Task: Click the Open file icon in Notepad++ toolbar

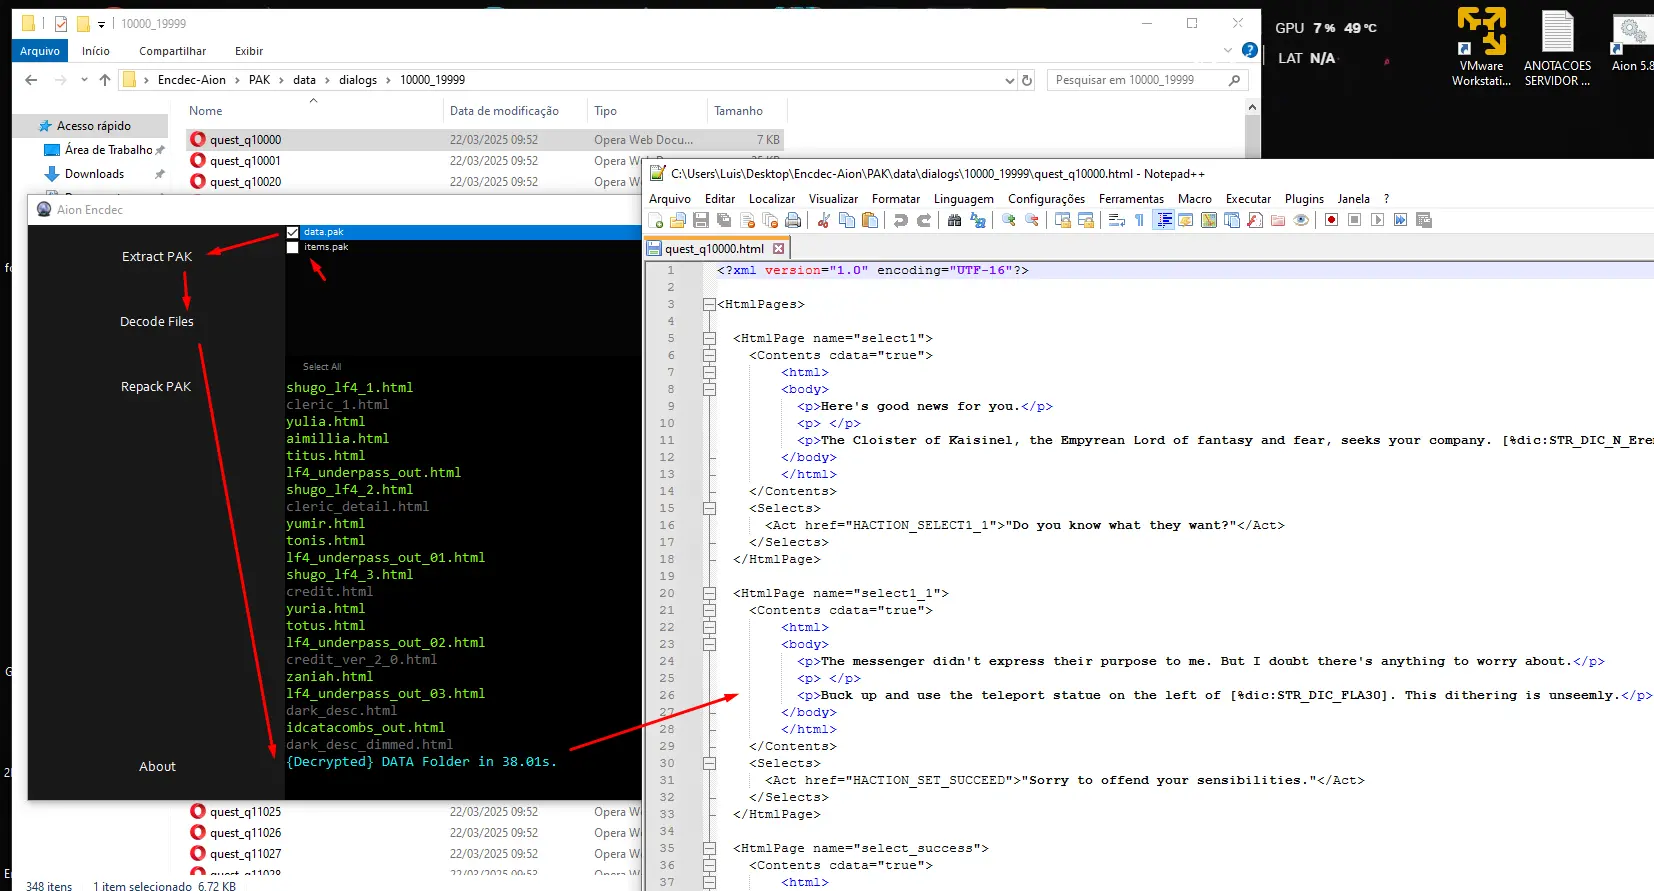Action: (678, 220)
